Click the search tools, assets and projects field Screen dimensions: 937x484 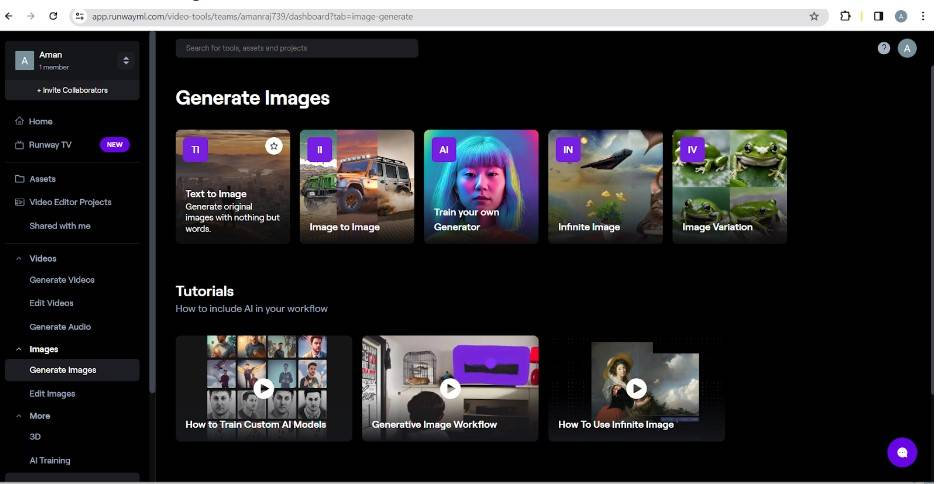(x=297, y=48)
